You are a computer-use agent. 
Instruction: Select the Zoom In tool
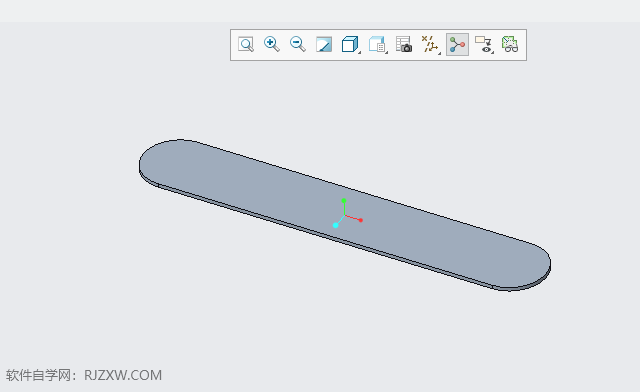[x=272, y=45]
